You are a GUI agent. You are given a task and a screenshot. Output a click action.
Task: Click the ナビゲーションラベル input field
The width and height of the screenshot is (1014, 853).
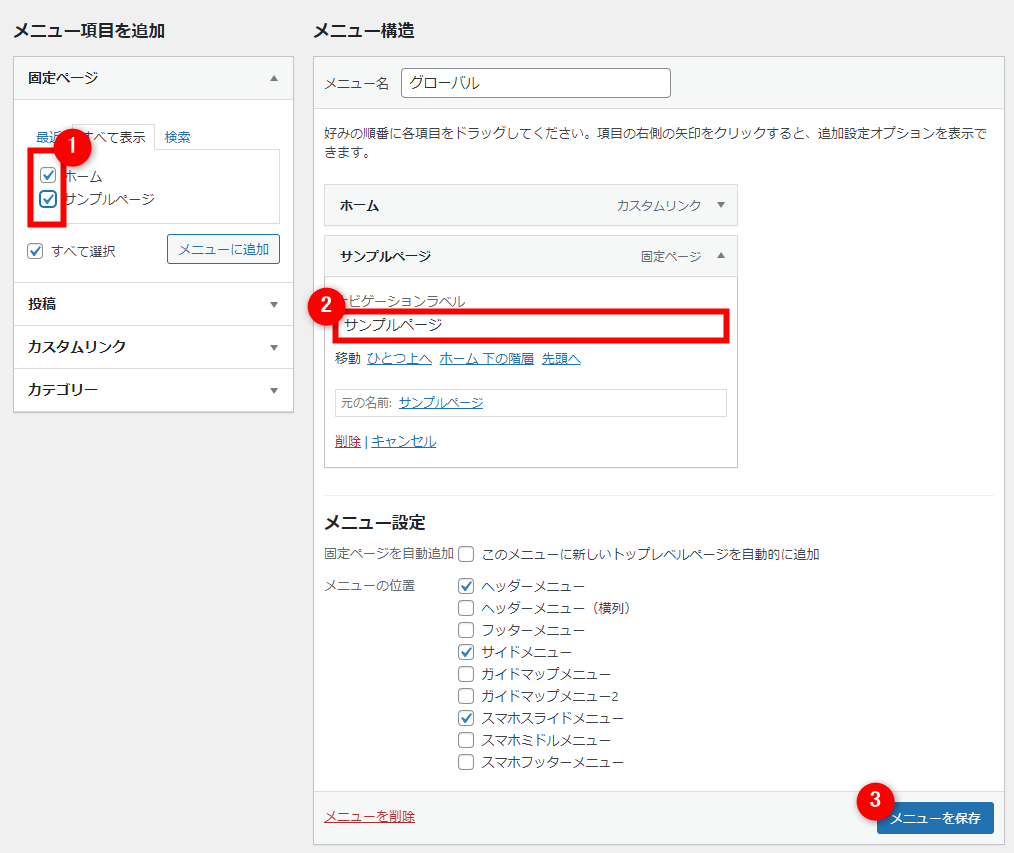click(530, 326)
